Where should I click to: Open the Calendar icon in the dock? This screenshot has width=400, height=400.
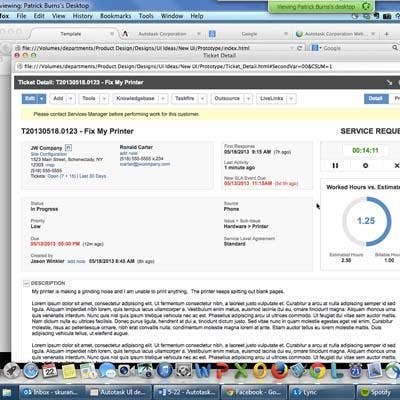click(50, 371)
